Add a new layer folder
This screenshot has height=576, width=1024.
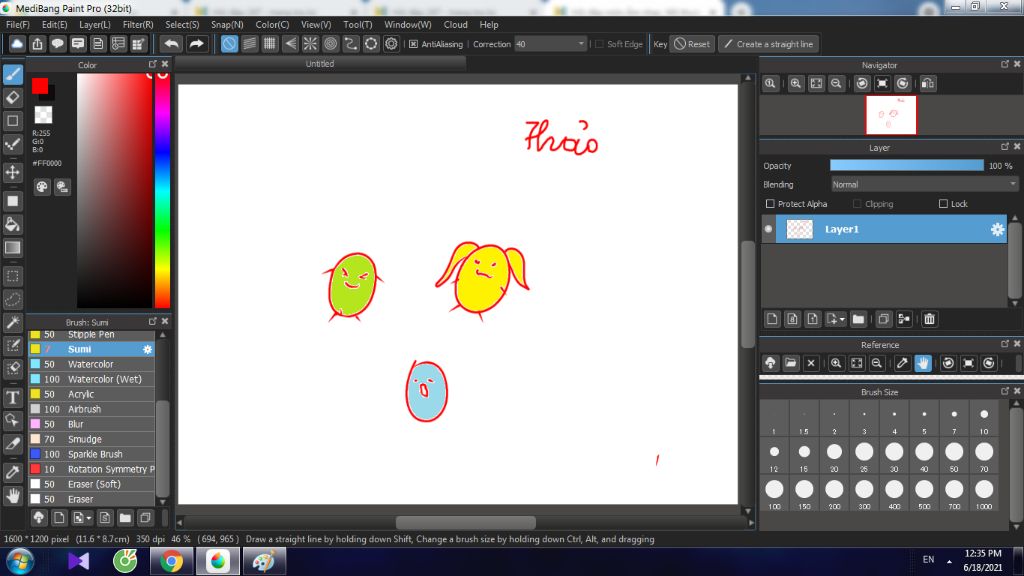tap(858, 319)
